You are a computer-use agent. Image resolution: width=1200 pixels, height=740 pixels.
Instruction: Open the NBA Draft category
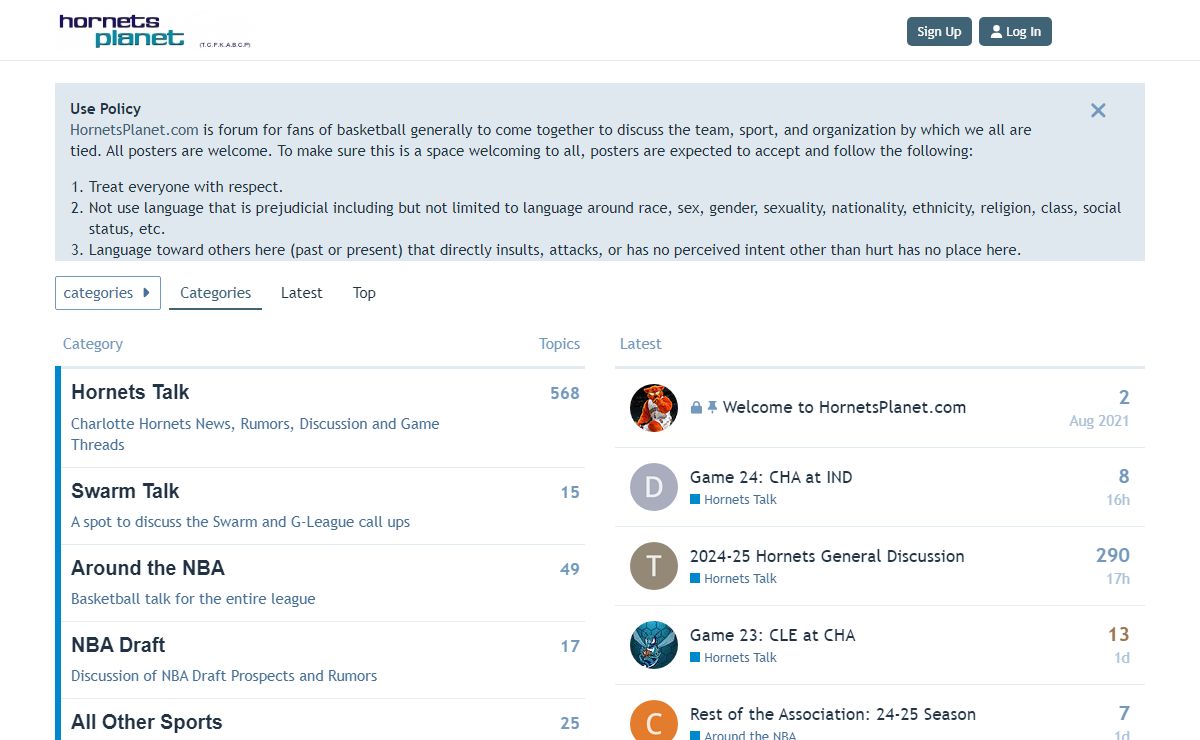[118, 645]
